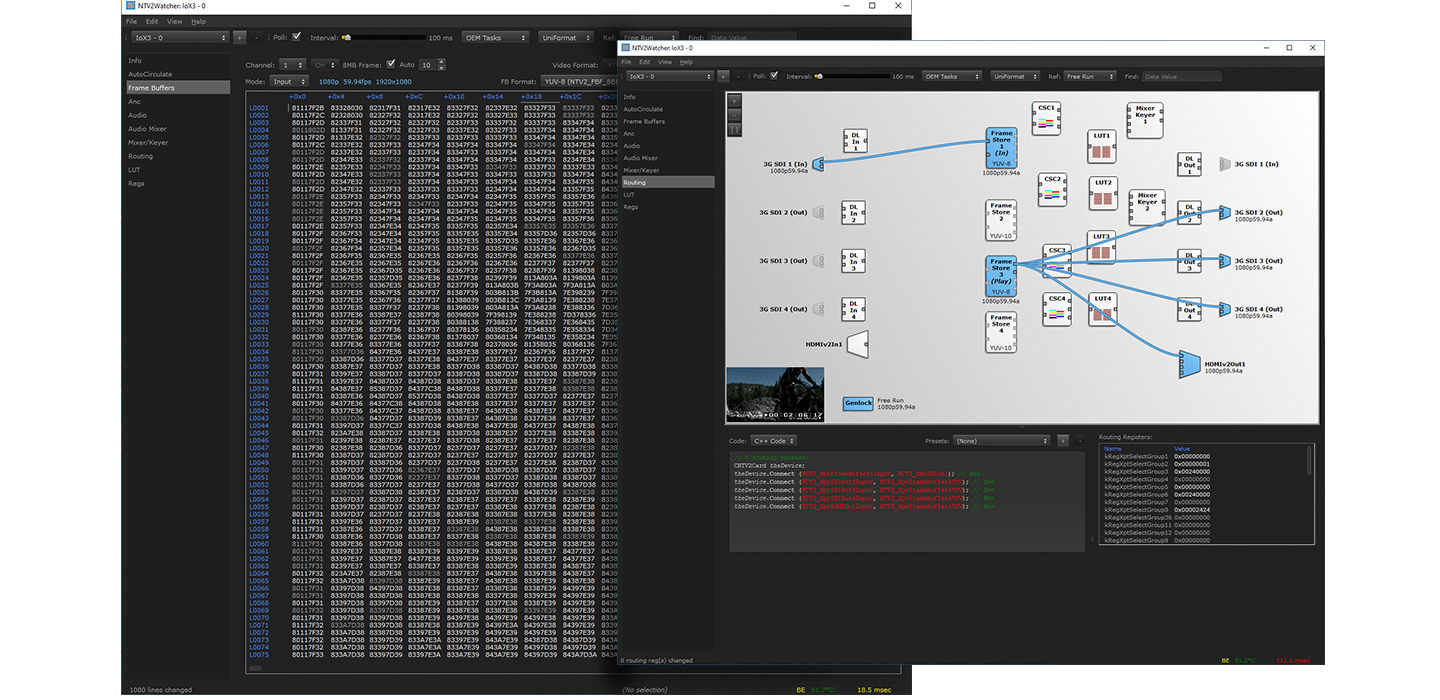The image size is (1440, 700).
Task: Open the C++ Code language dropdown
Action: [774, 440]
